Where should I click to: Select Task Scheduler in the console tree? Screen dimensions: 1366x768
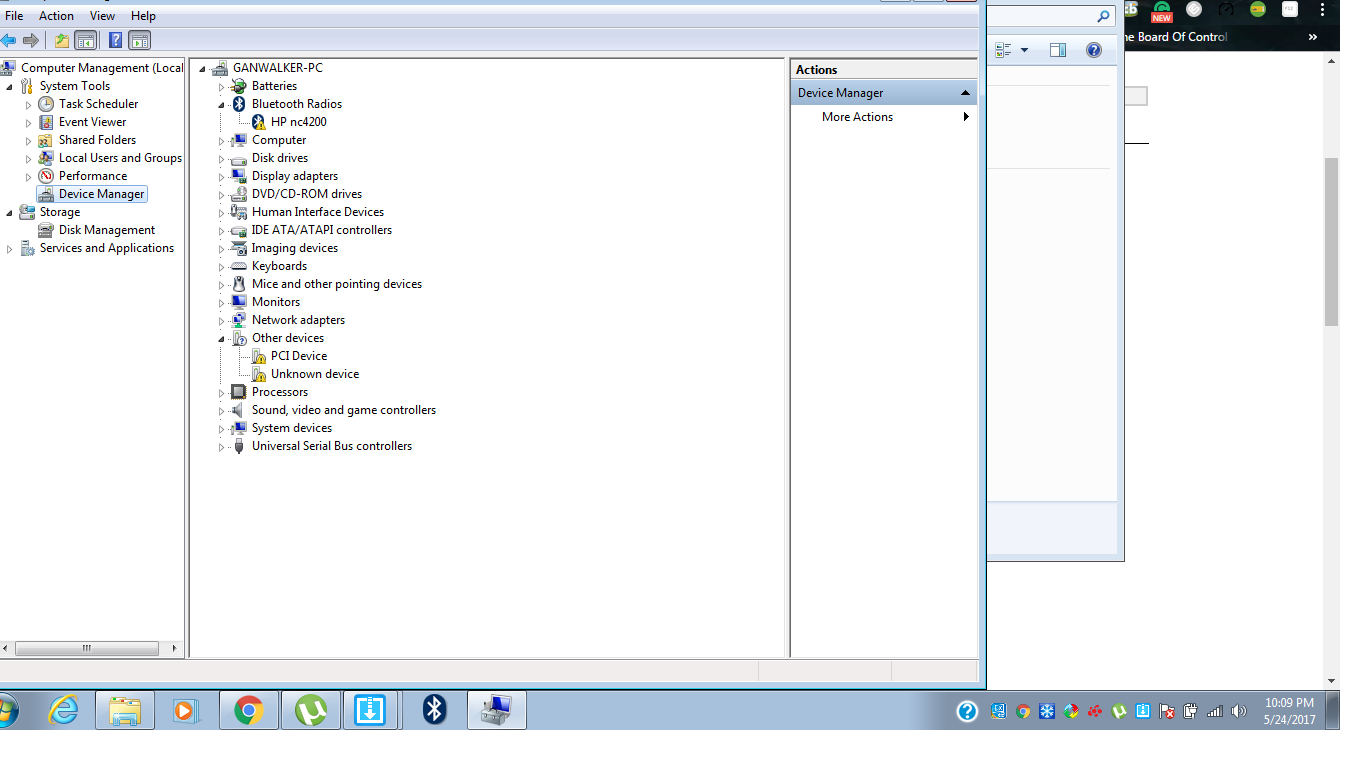coord(98,104)
